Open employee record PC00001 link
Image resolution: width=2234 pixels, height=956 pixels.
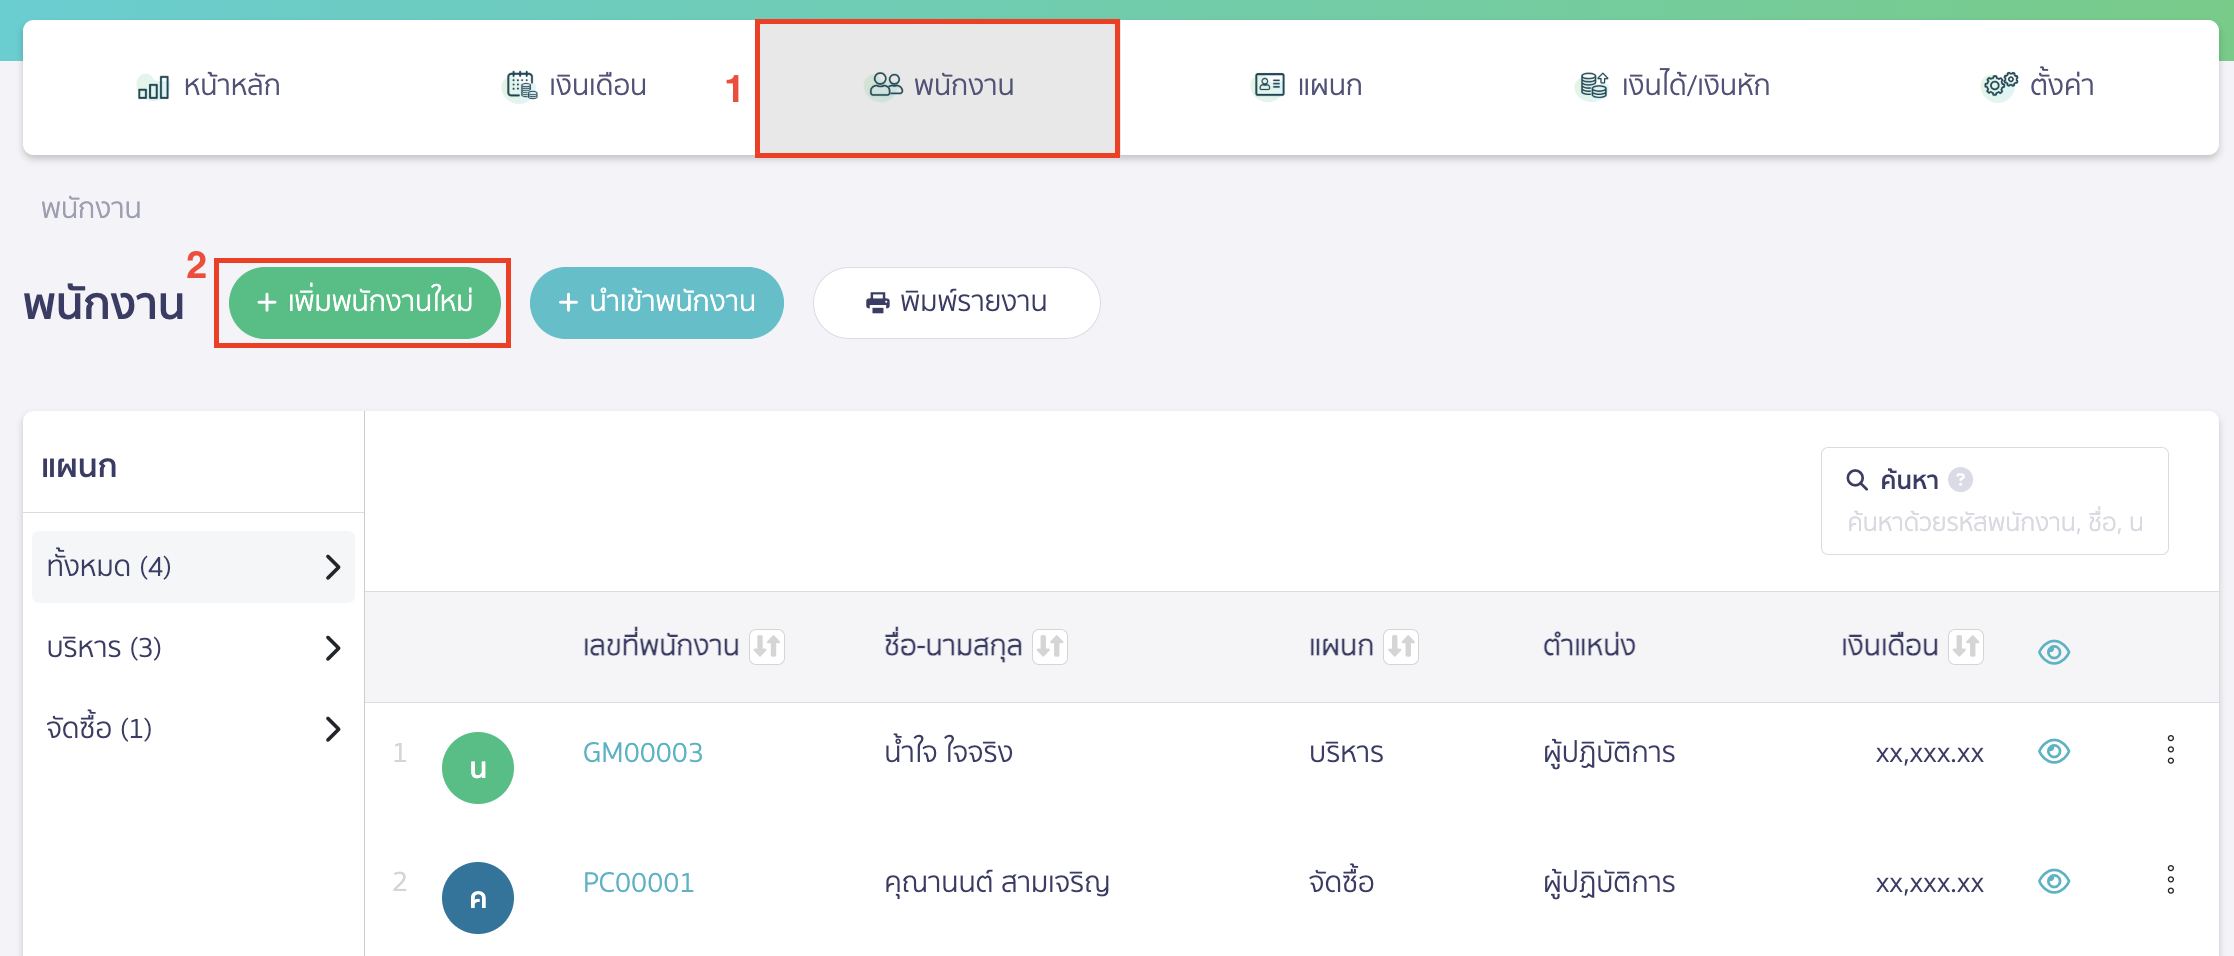point(638,882)
